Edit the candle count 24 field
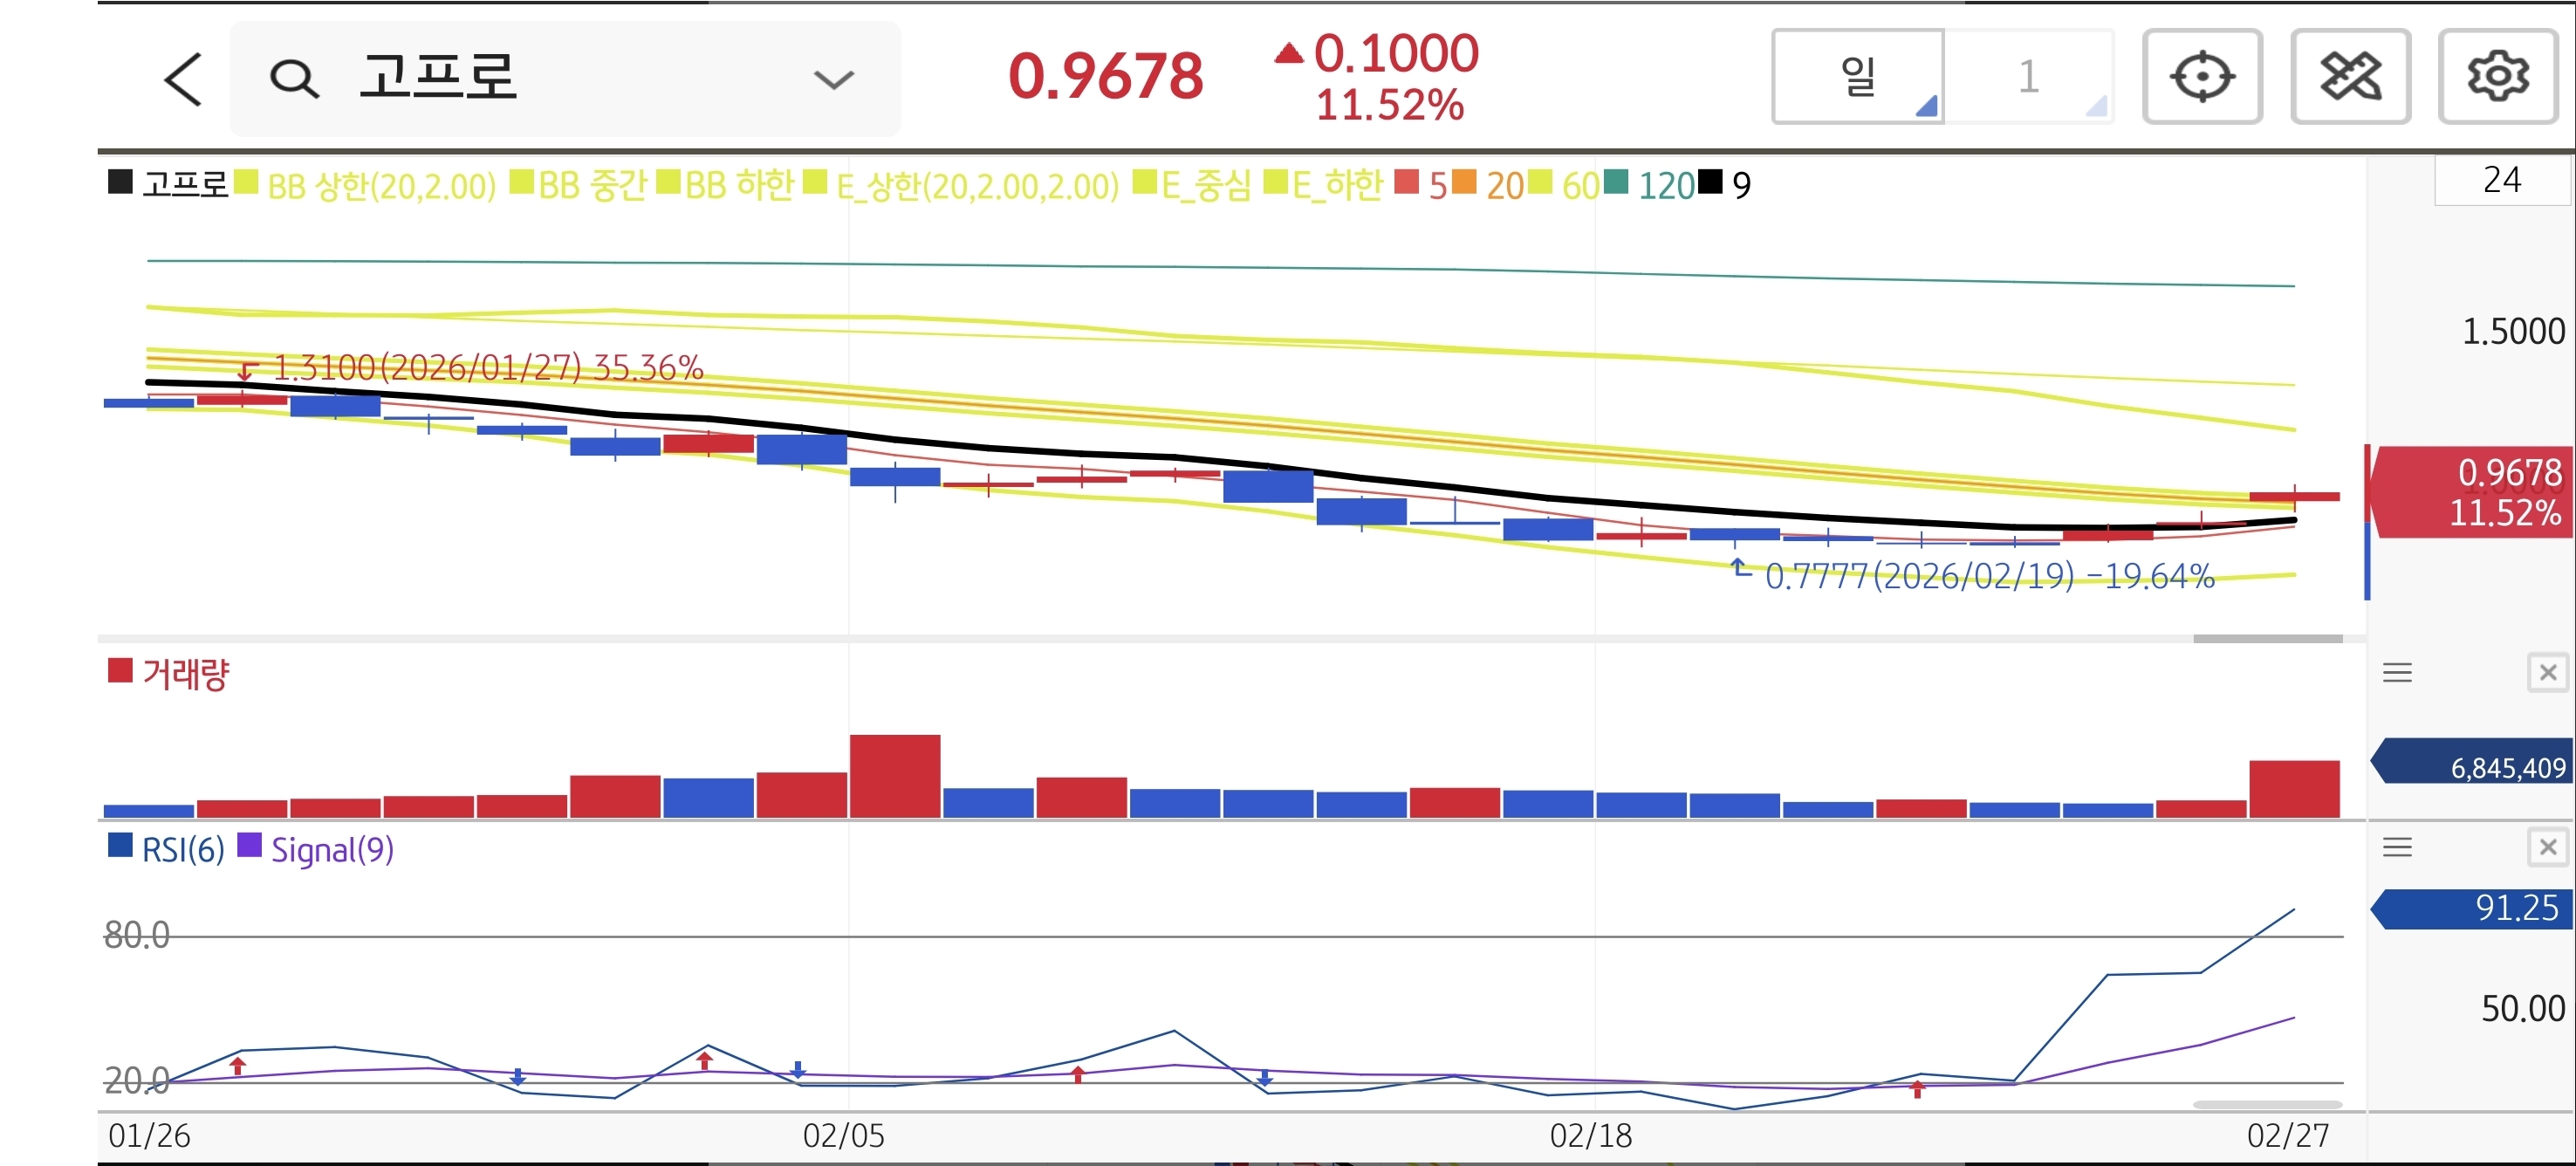Screen dimensions: 2576x1166 [x=2501, y=180]
